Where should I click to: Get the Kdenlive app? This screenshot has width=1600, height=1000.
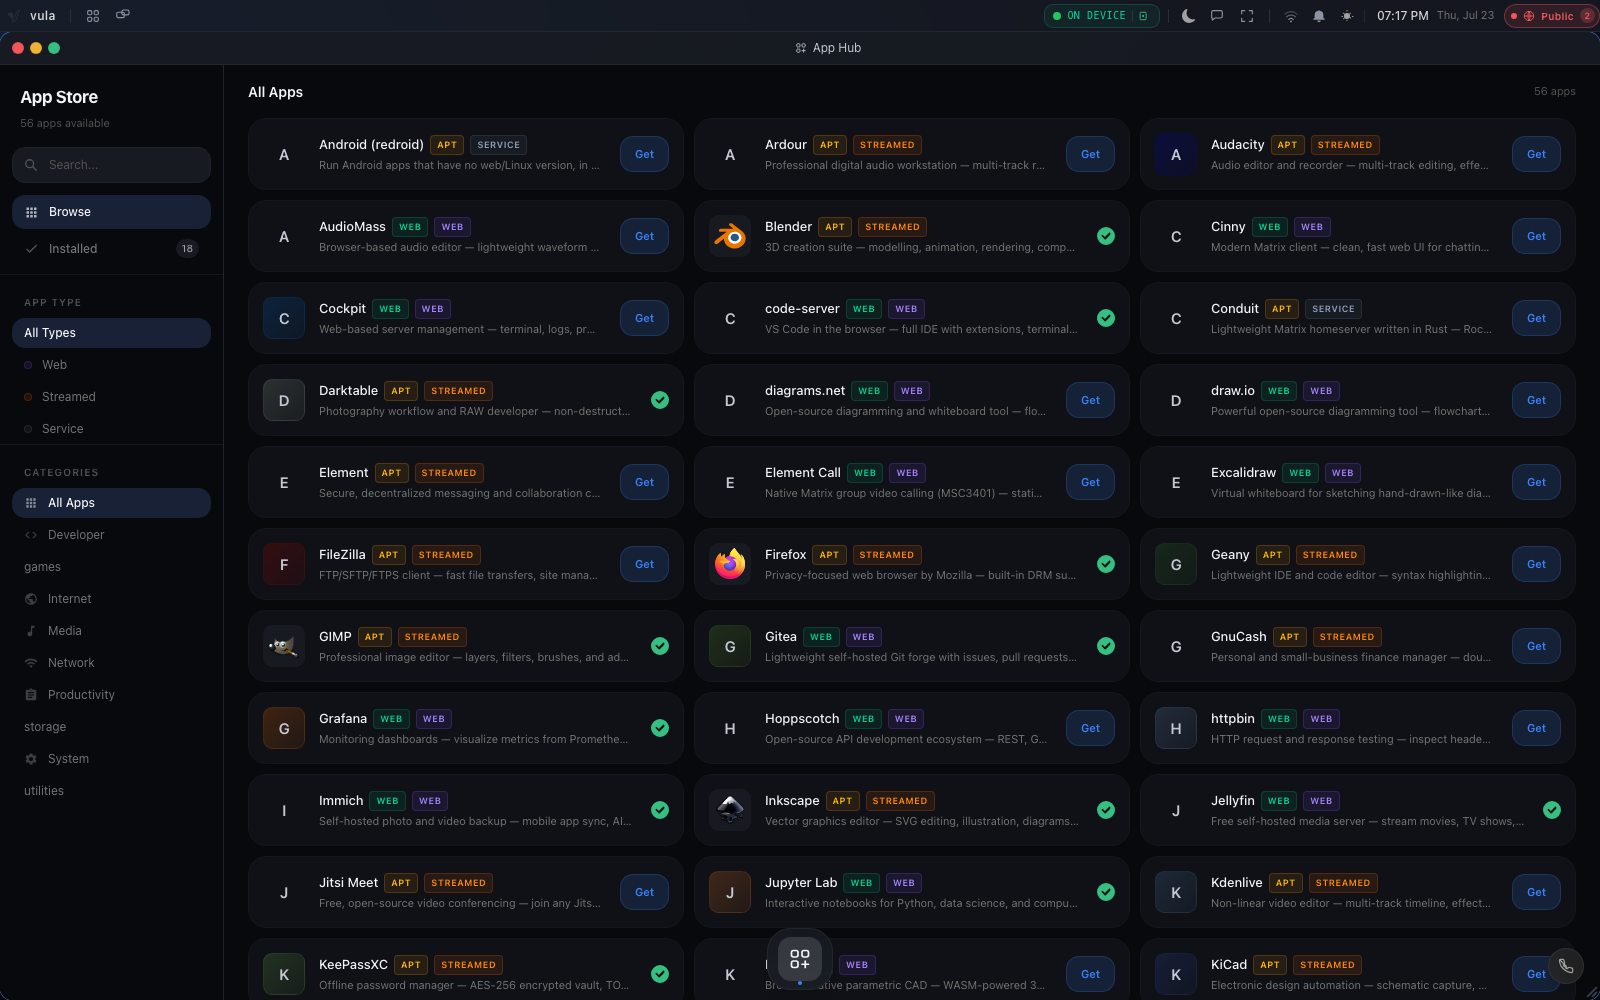point(1537,892)
